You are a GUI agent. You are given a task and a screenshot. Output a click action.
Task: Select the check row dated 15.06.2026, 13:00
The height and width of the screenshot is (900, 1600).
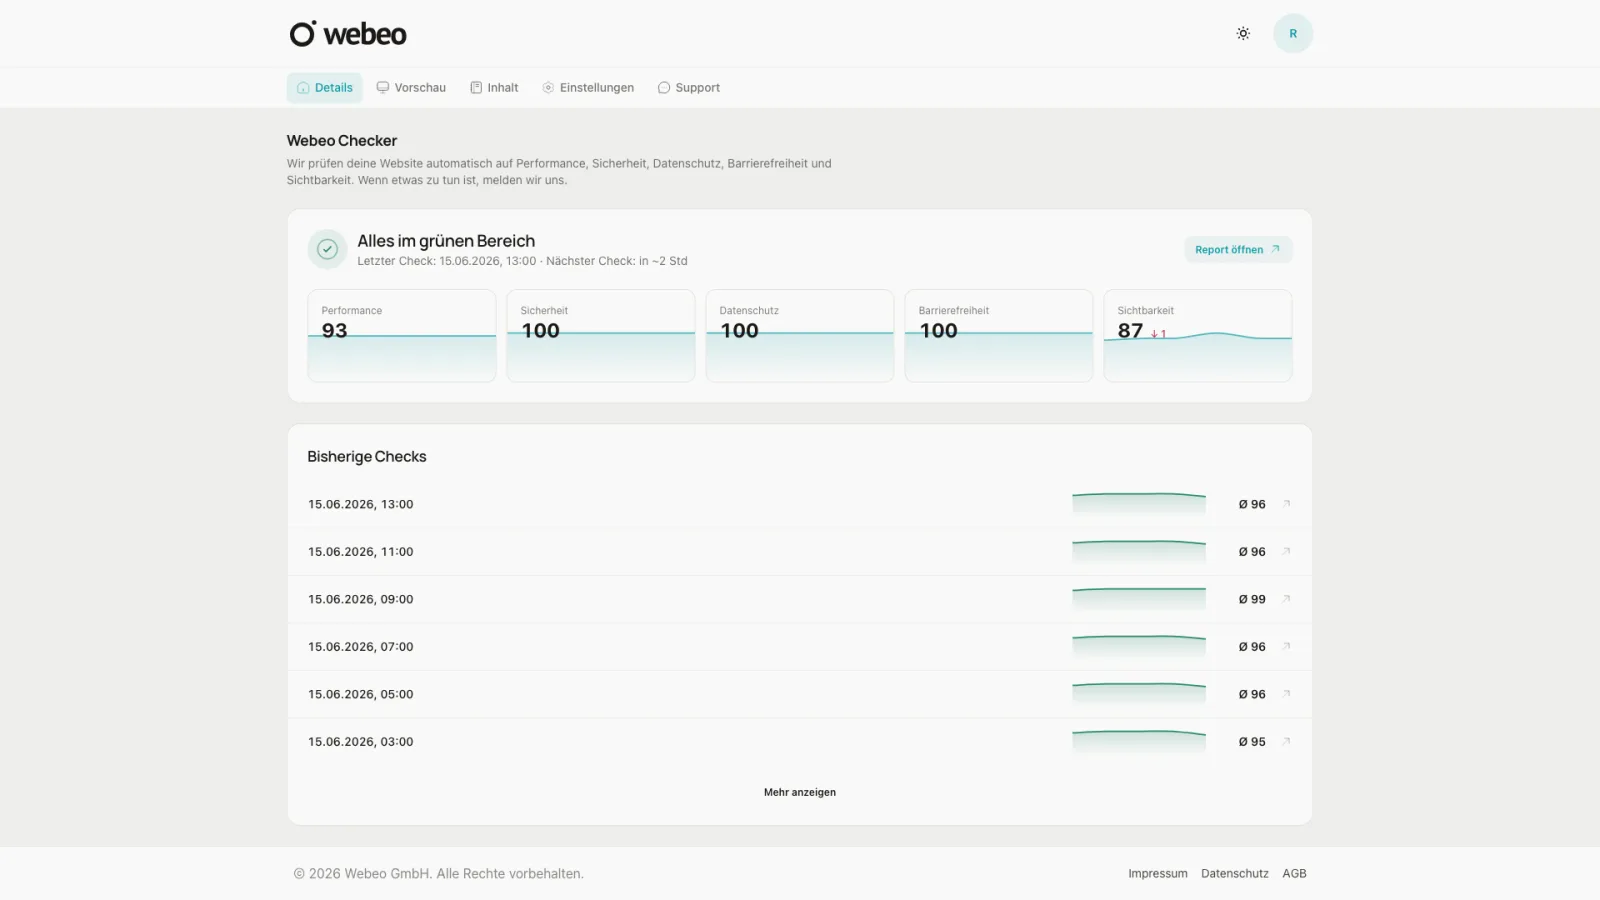coord(800,504)
